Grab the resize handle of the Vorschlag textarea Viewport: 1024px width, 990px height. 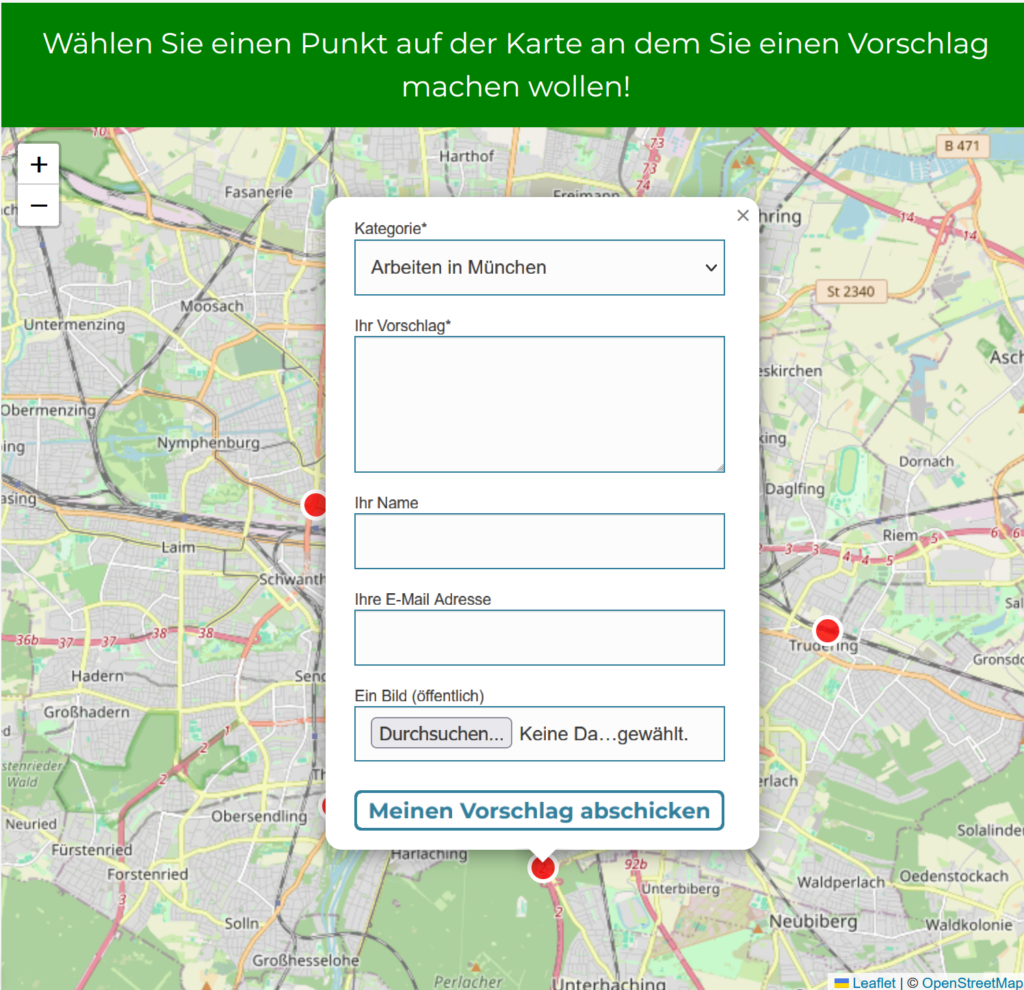tap(719, 467)
